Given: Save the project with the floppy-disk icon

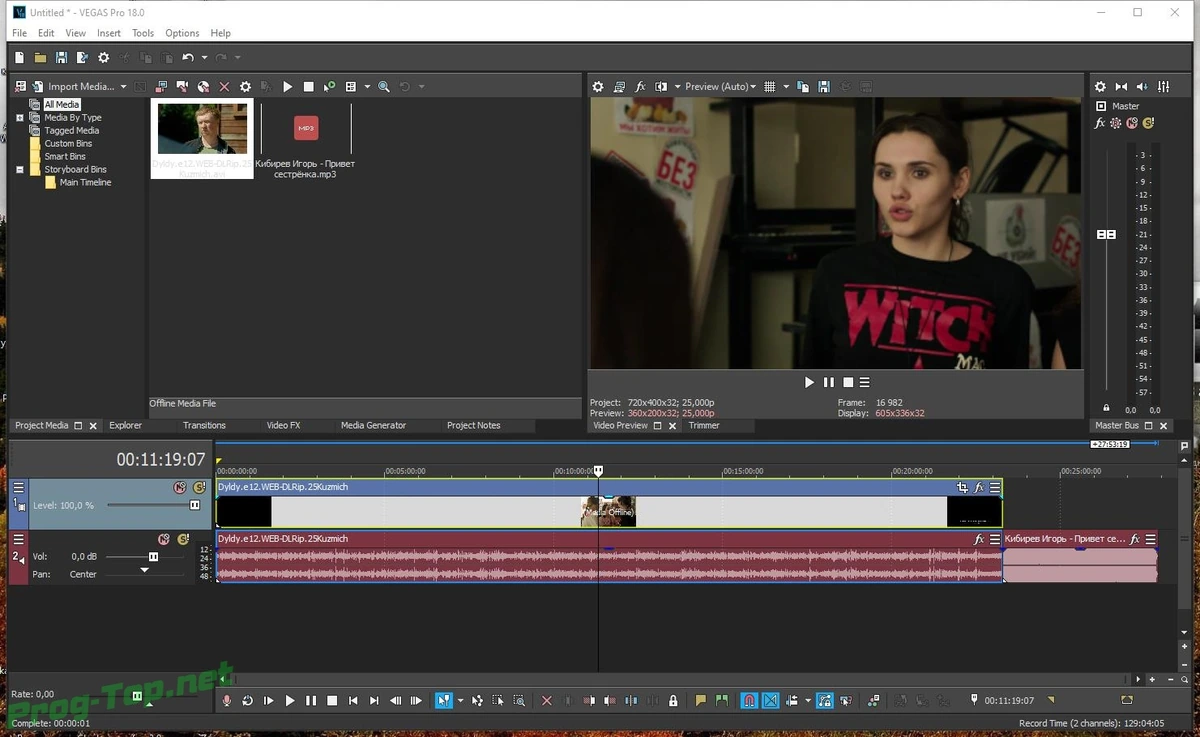Looking at the screenshot, I should [61, 58].
